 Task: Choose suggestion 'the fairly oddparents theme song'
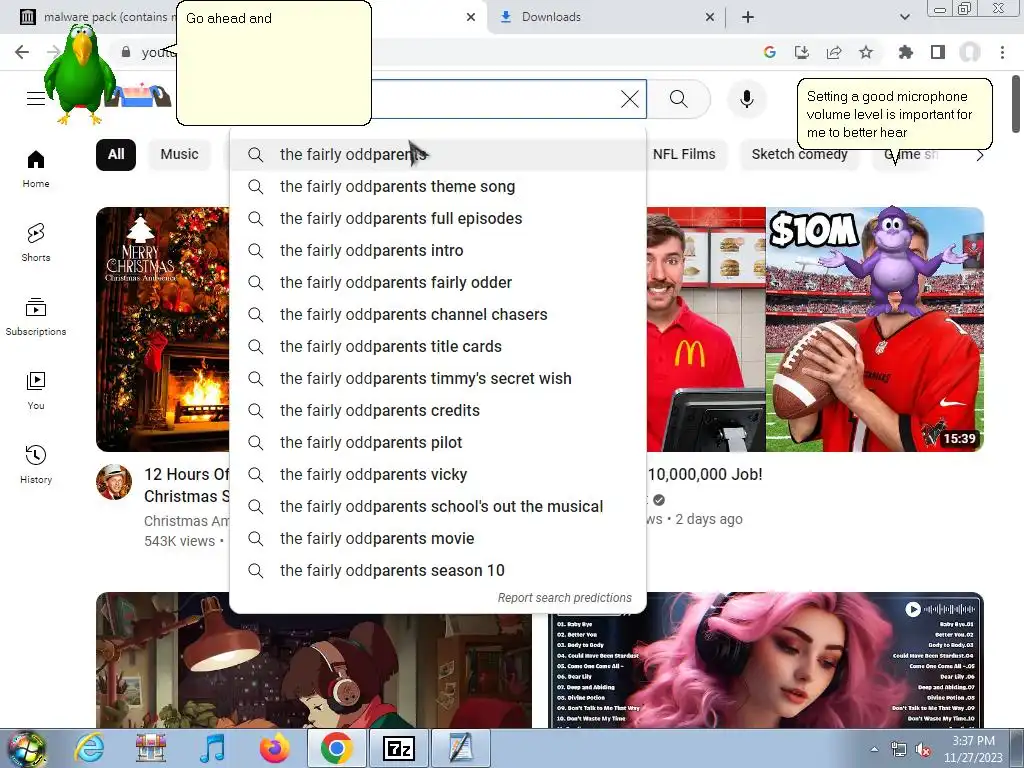point(438,187)
